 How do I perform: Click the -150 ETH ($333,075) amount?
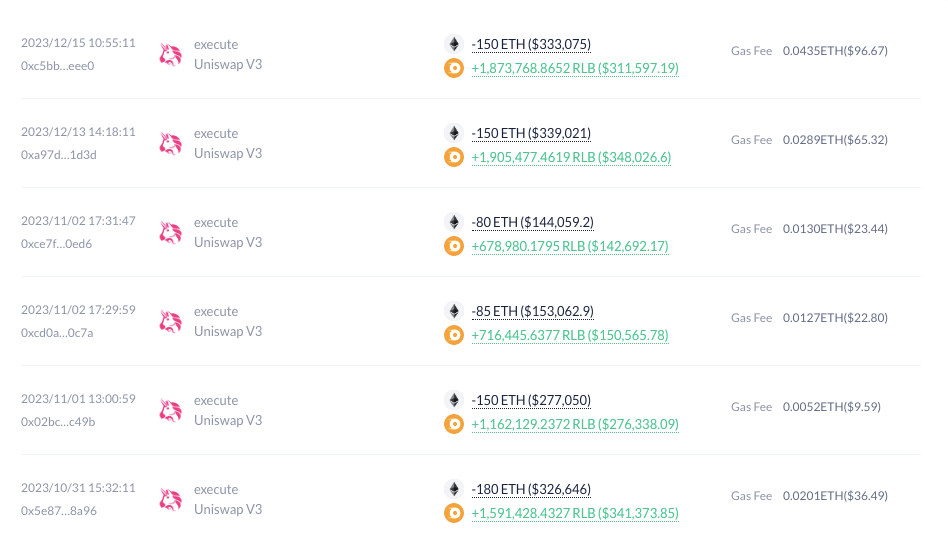pos(531,44)
